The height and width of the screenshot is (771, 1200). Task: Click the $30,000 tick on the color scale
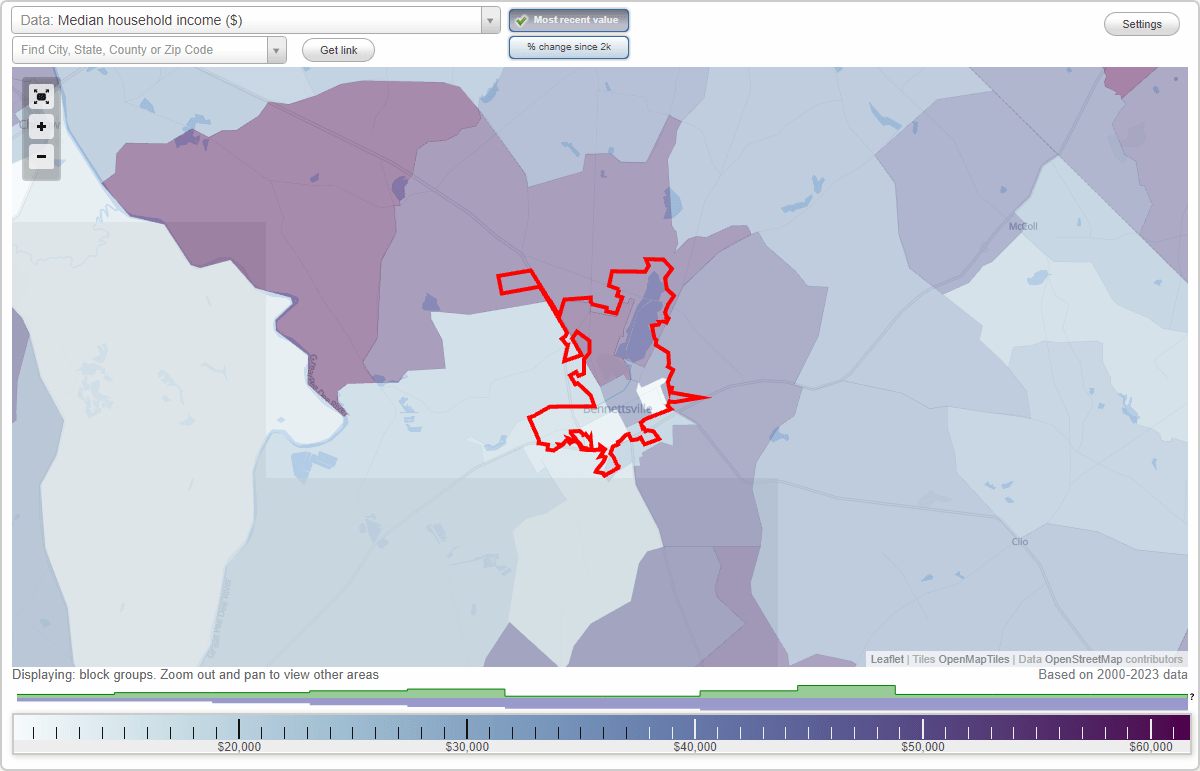467,728
